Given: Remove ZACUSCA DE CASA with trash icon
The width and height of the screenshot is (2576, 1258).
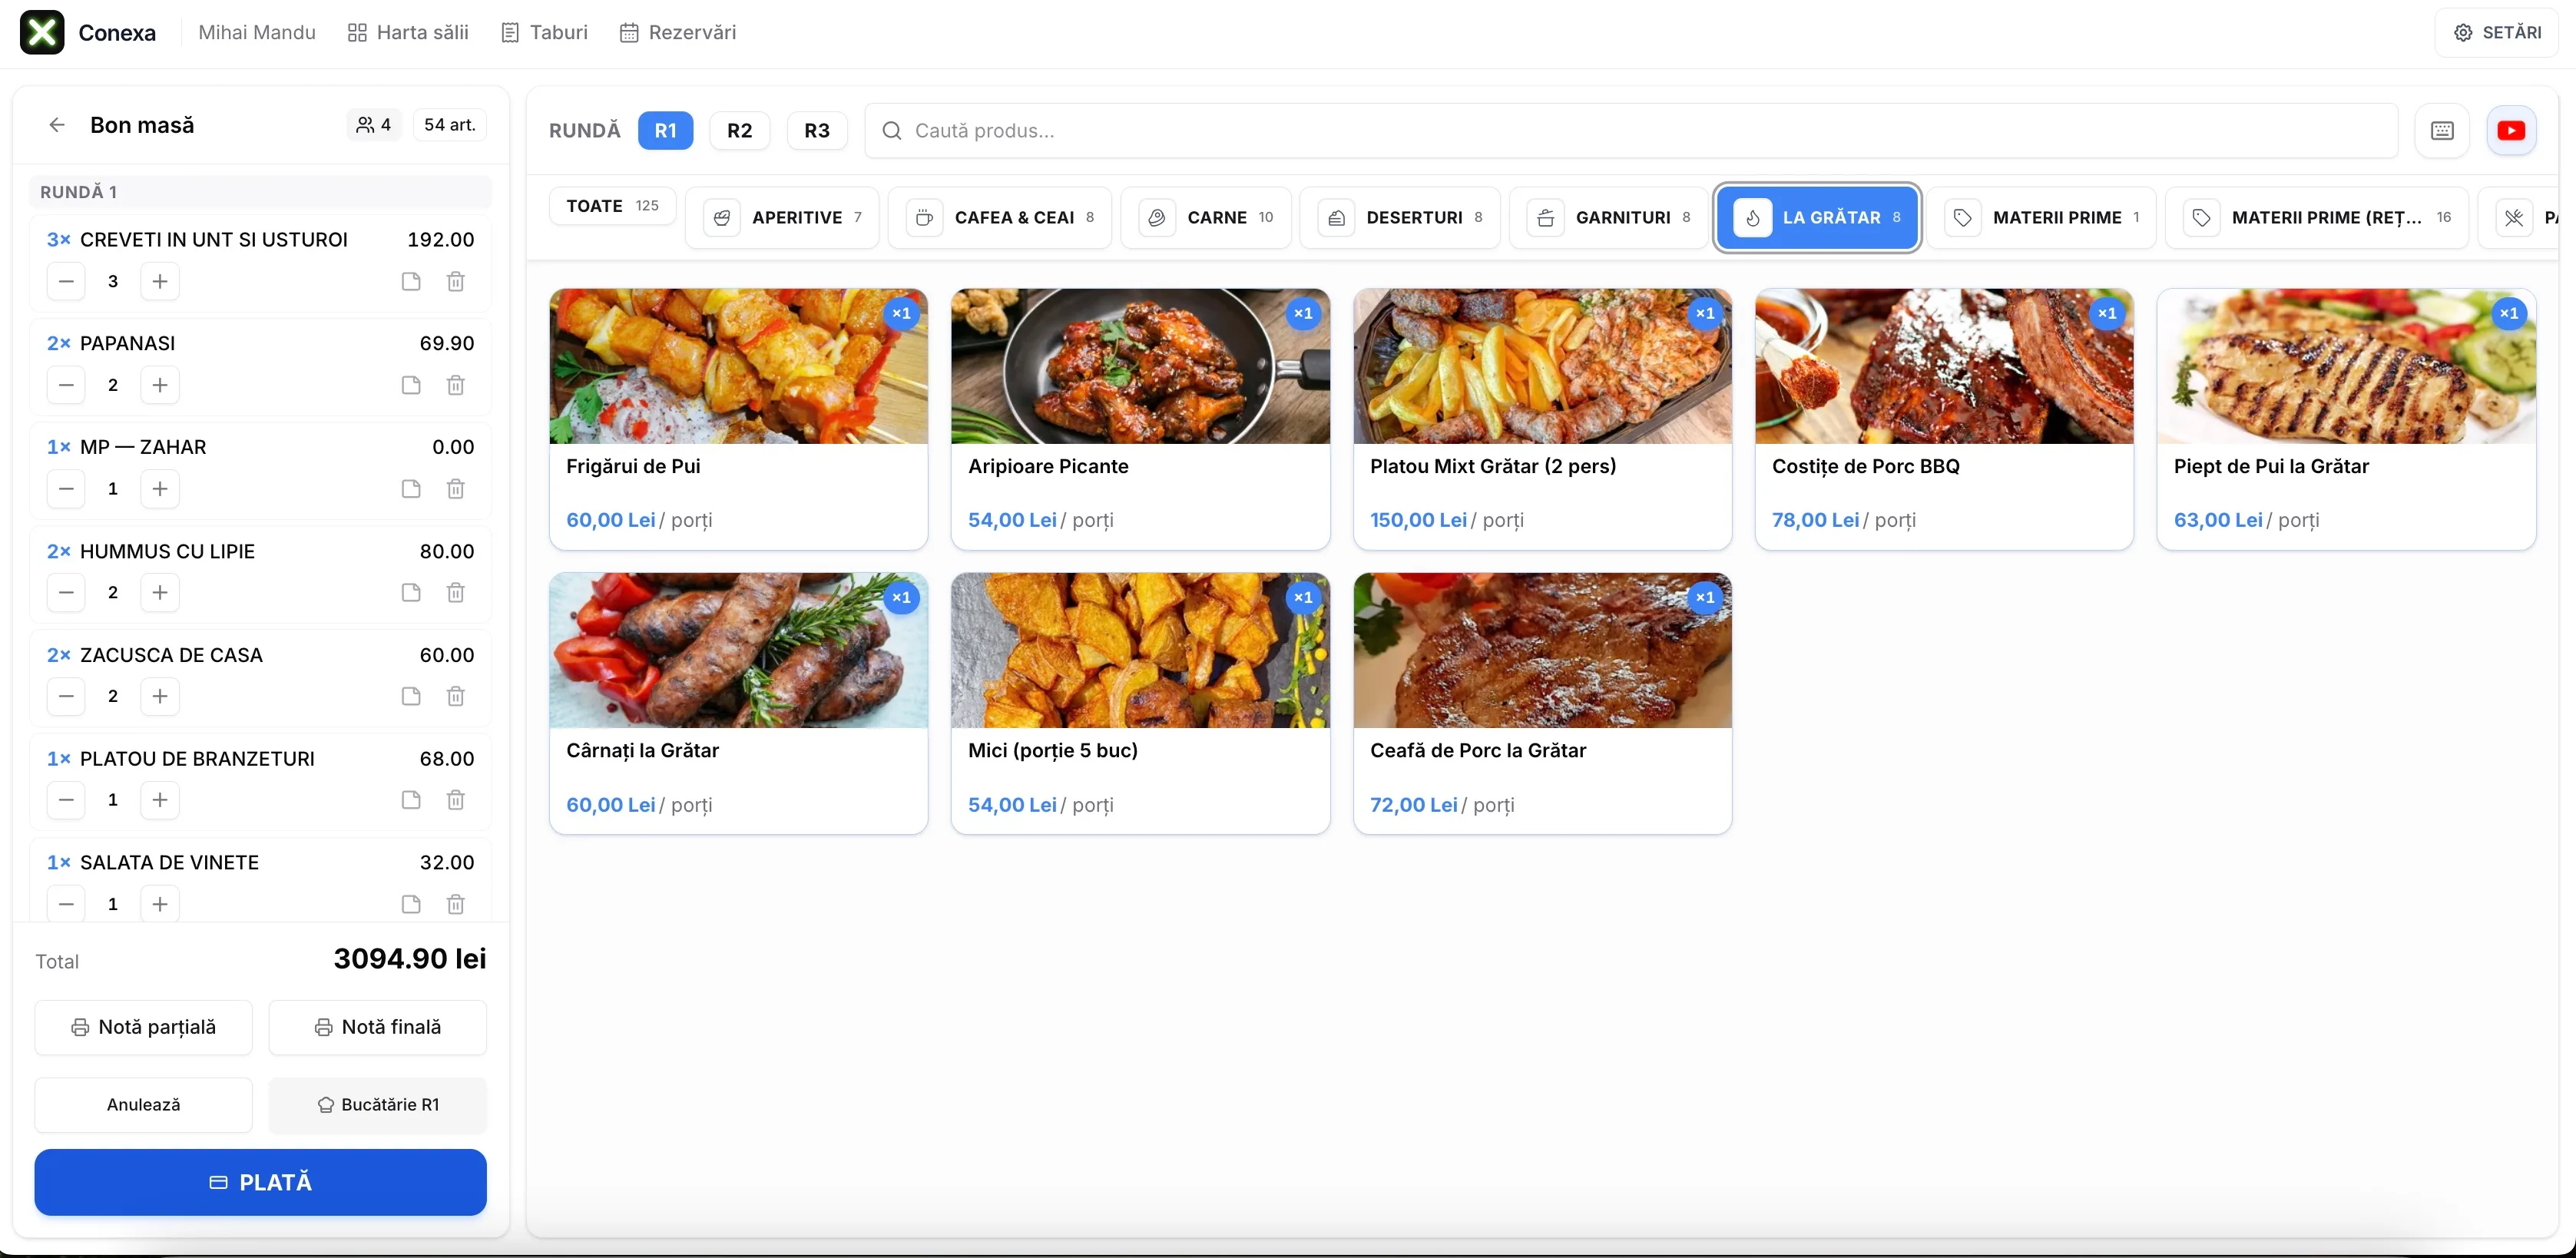Looking at the screenshot, I should (456, 696).
